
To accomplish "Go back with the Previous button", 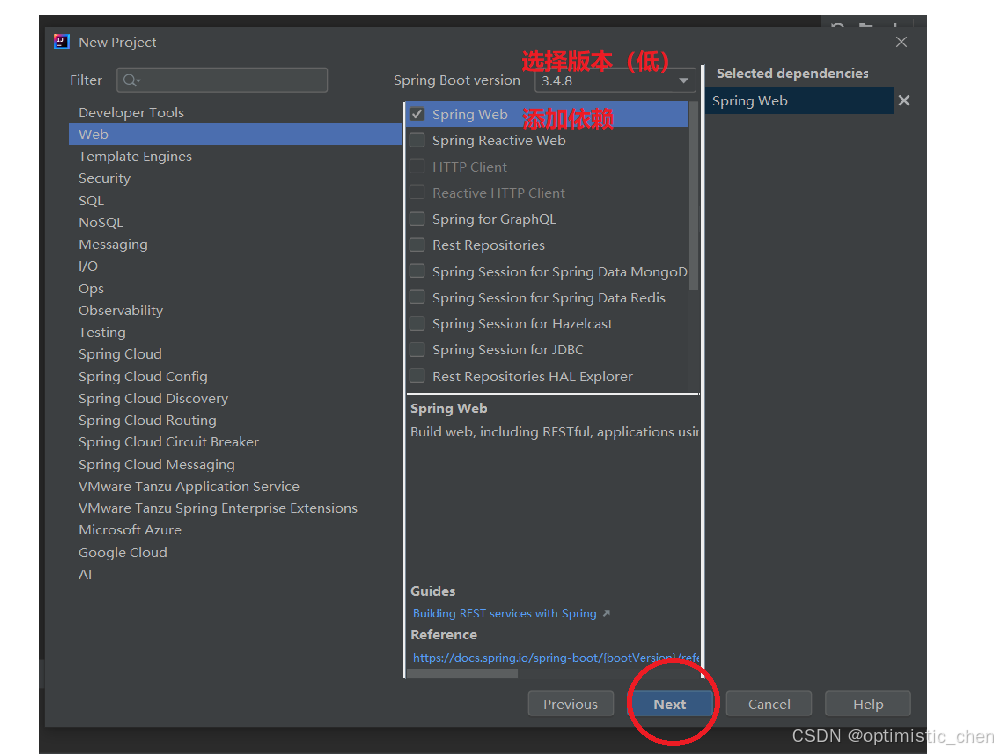I will pyautogui.click(x=570, y=704).
